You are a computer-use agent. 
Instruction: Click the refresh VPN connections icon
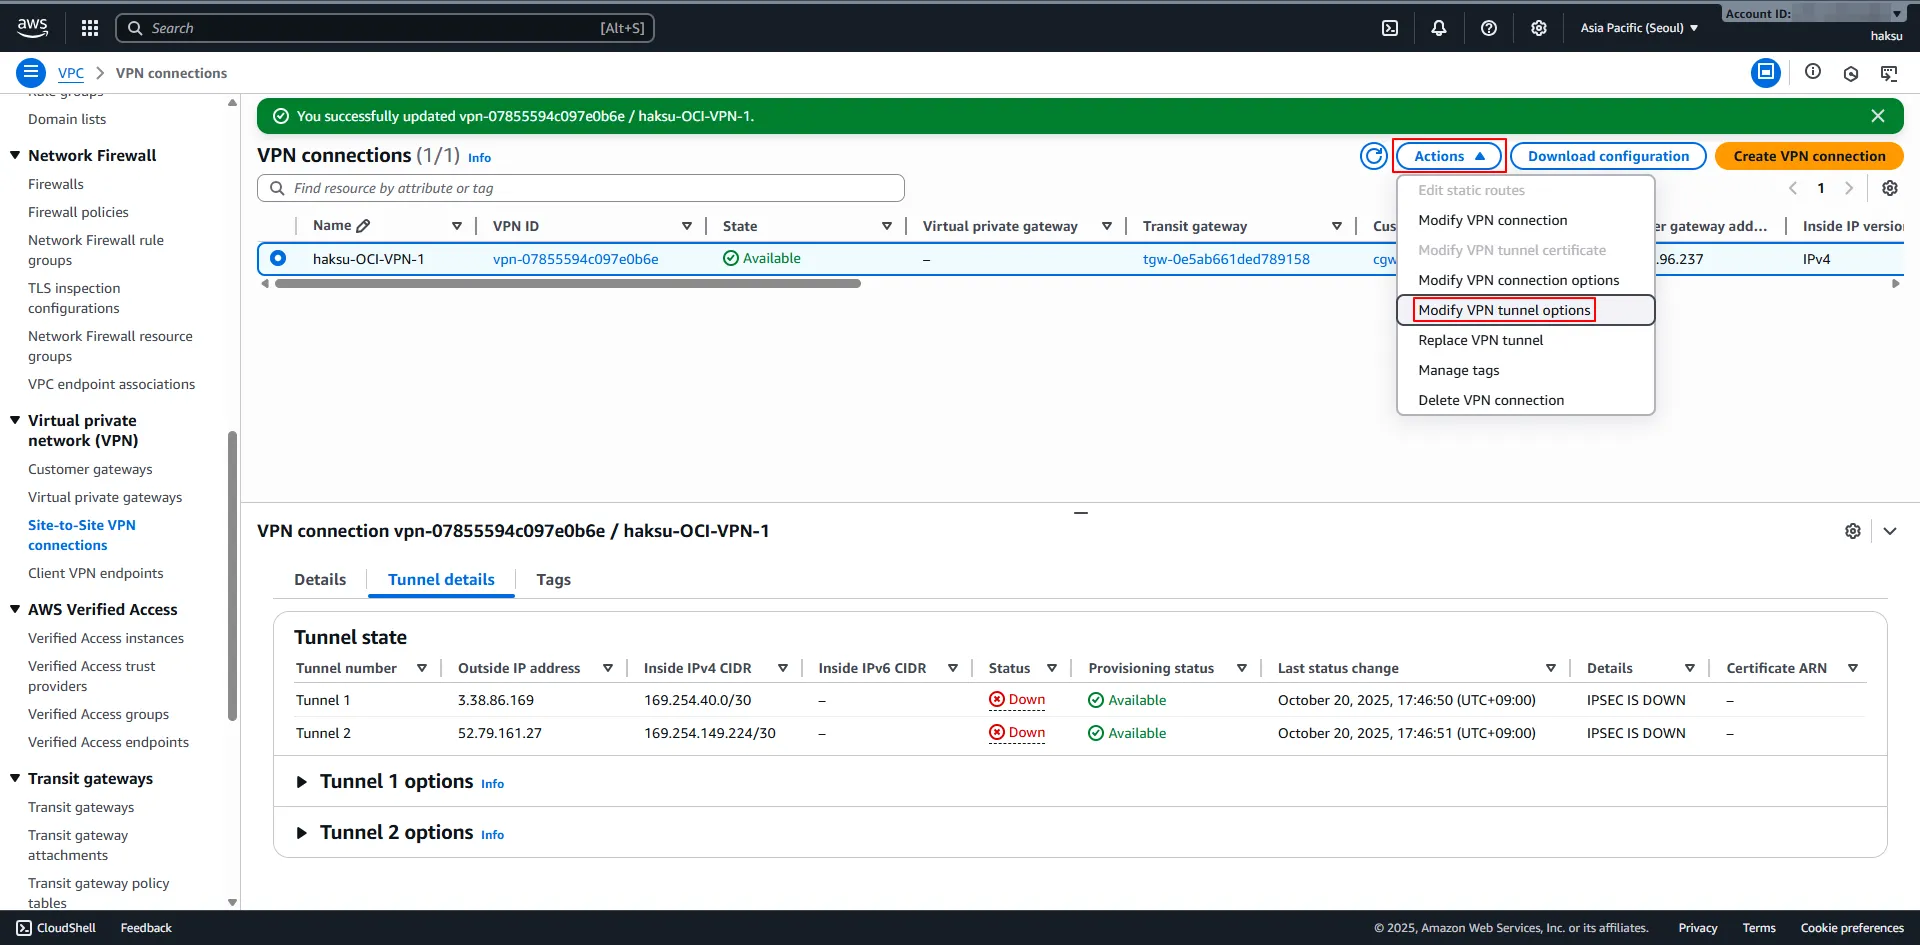point(1374,156)
